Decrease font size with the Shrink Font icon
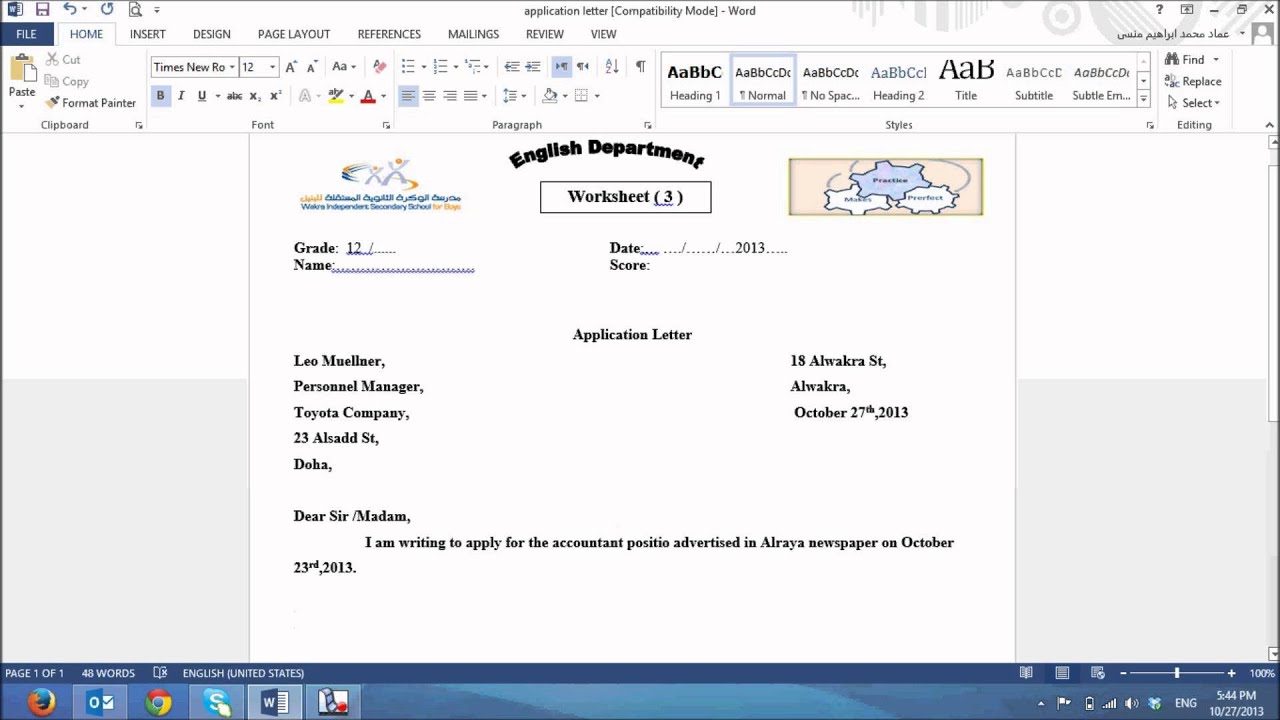 click(x=312, y=67)
